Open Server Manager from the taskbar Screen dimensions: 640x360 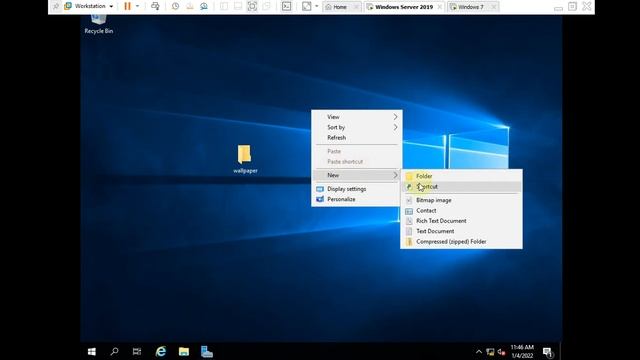(x=207, y=351)
